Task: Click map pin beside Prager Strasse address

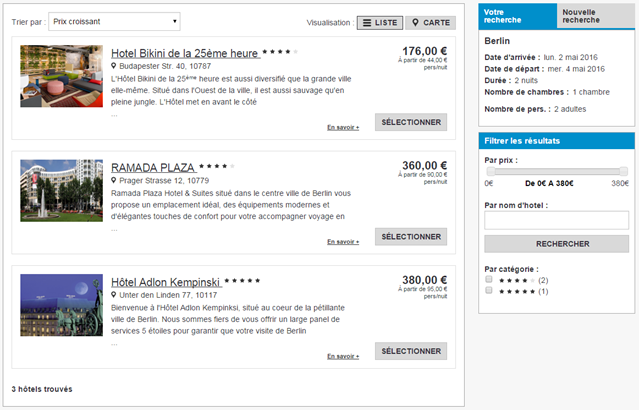Action: [114, 180]
